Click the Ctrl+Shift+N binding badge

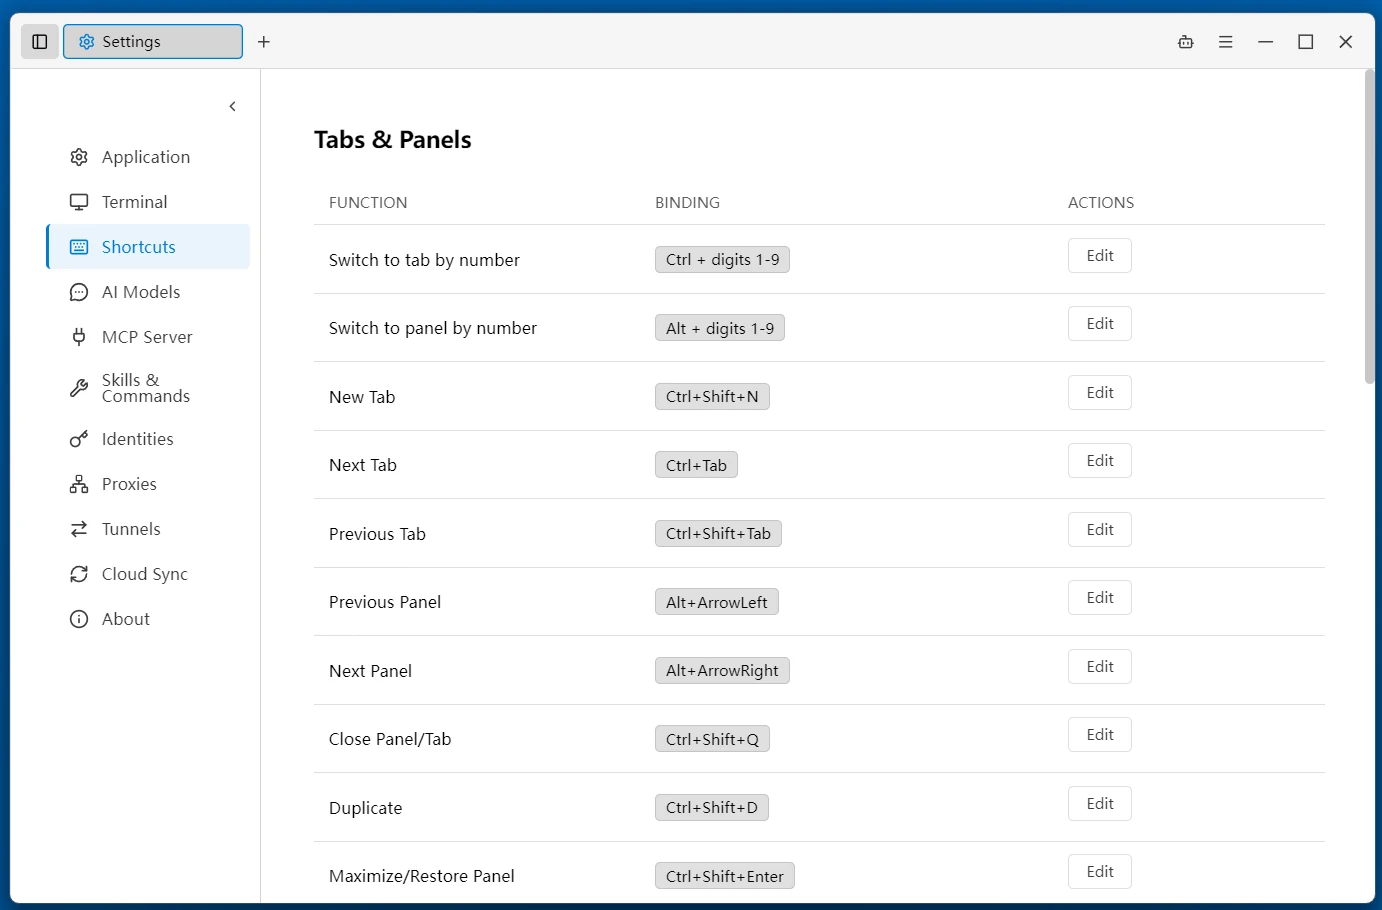(x=712, y=397)
